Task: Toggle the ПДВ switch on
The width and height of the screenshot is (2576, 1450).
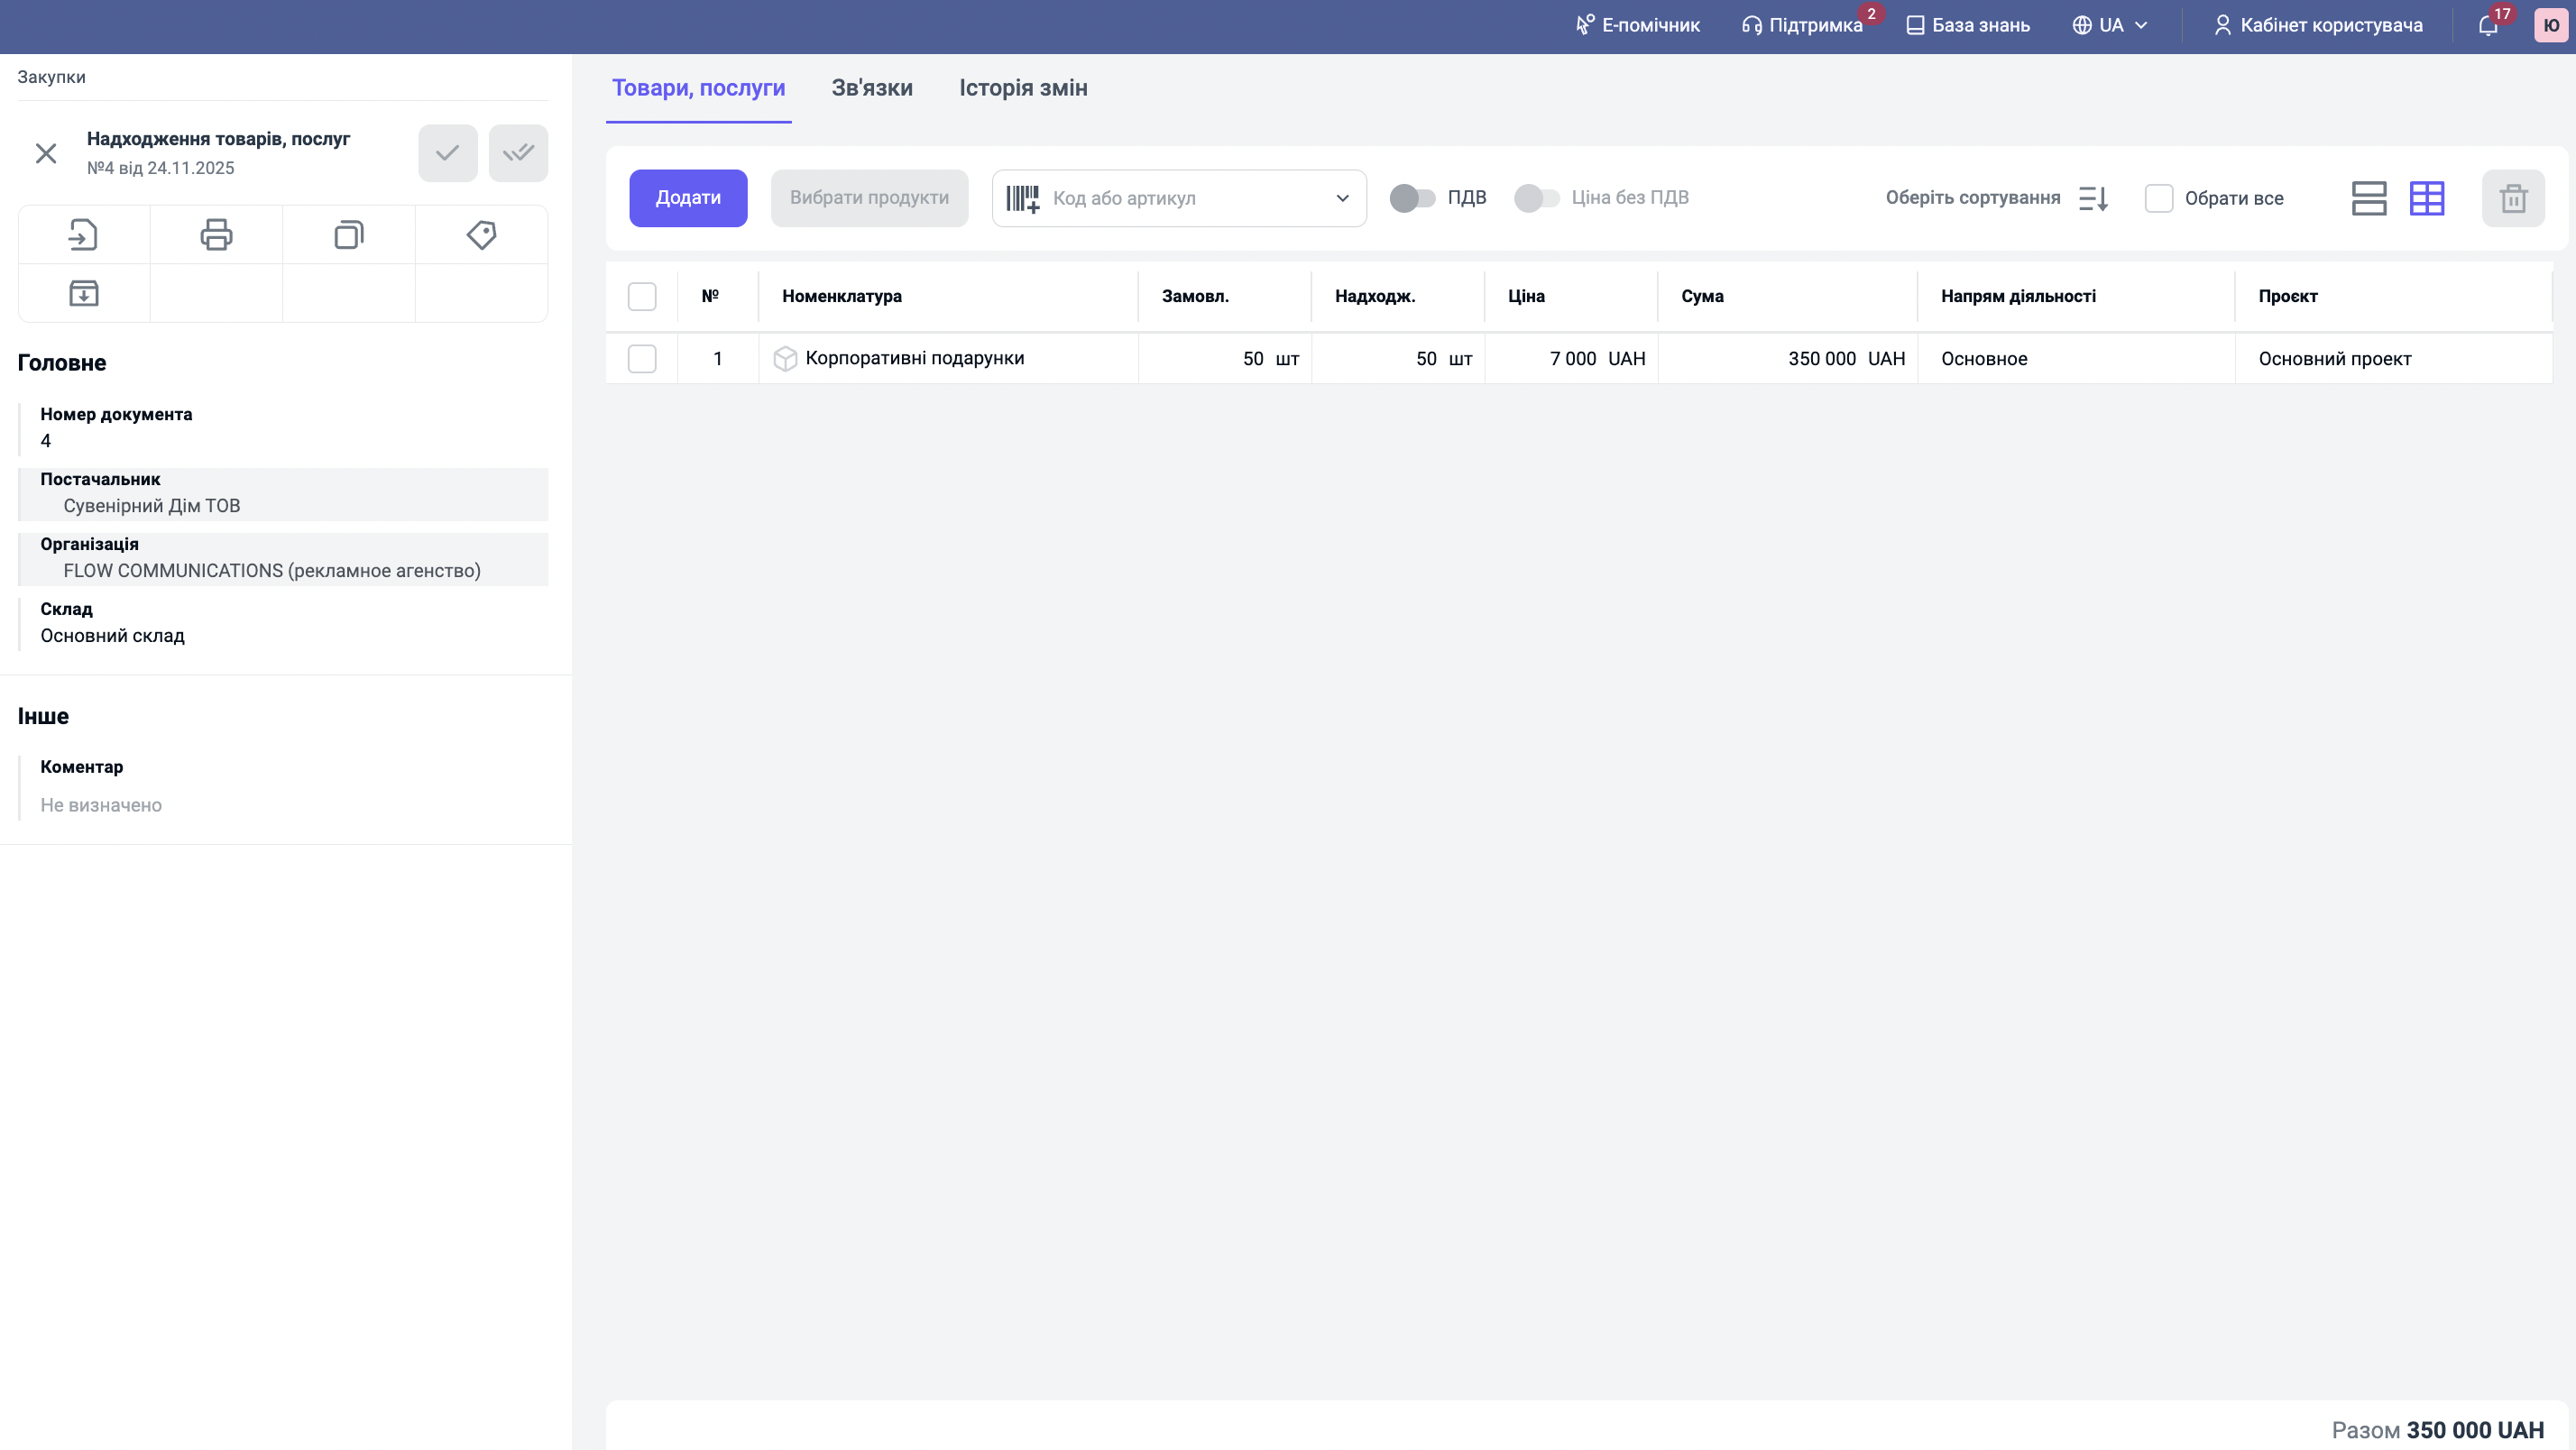Action: click(x=1412, y=198)
